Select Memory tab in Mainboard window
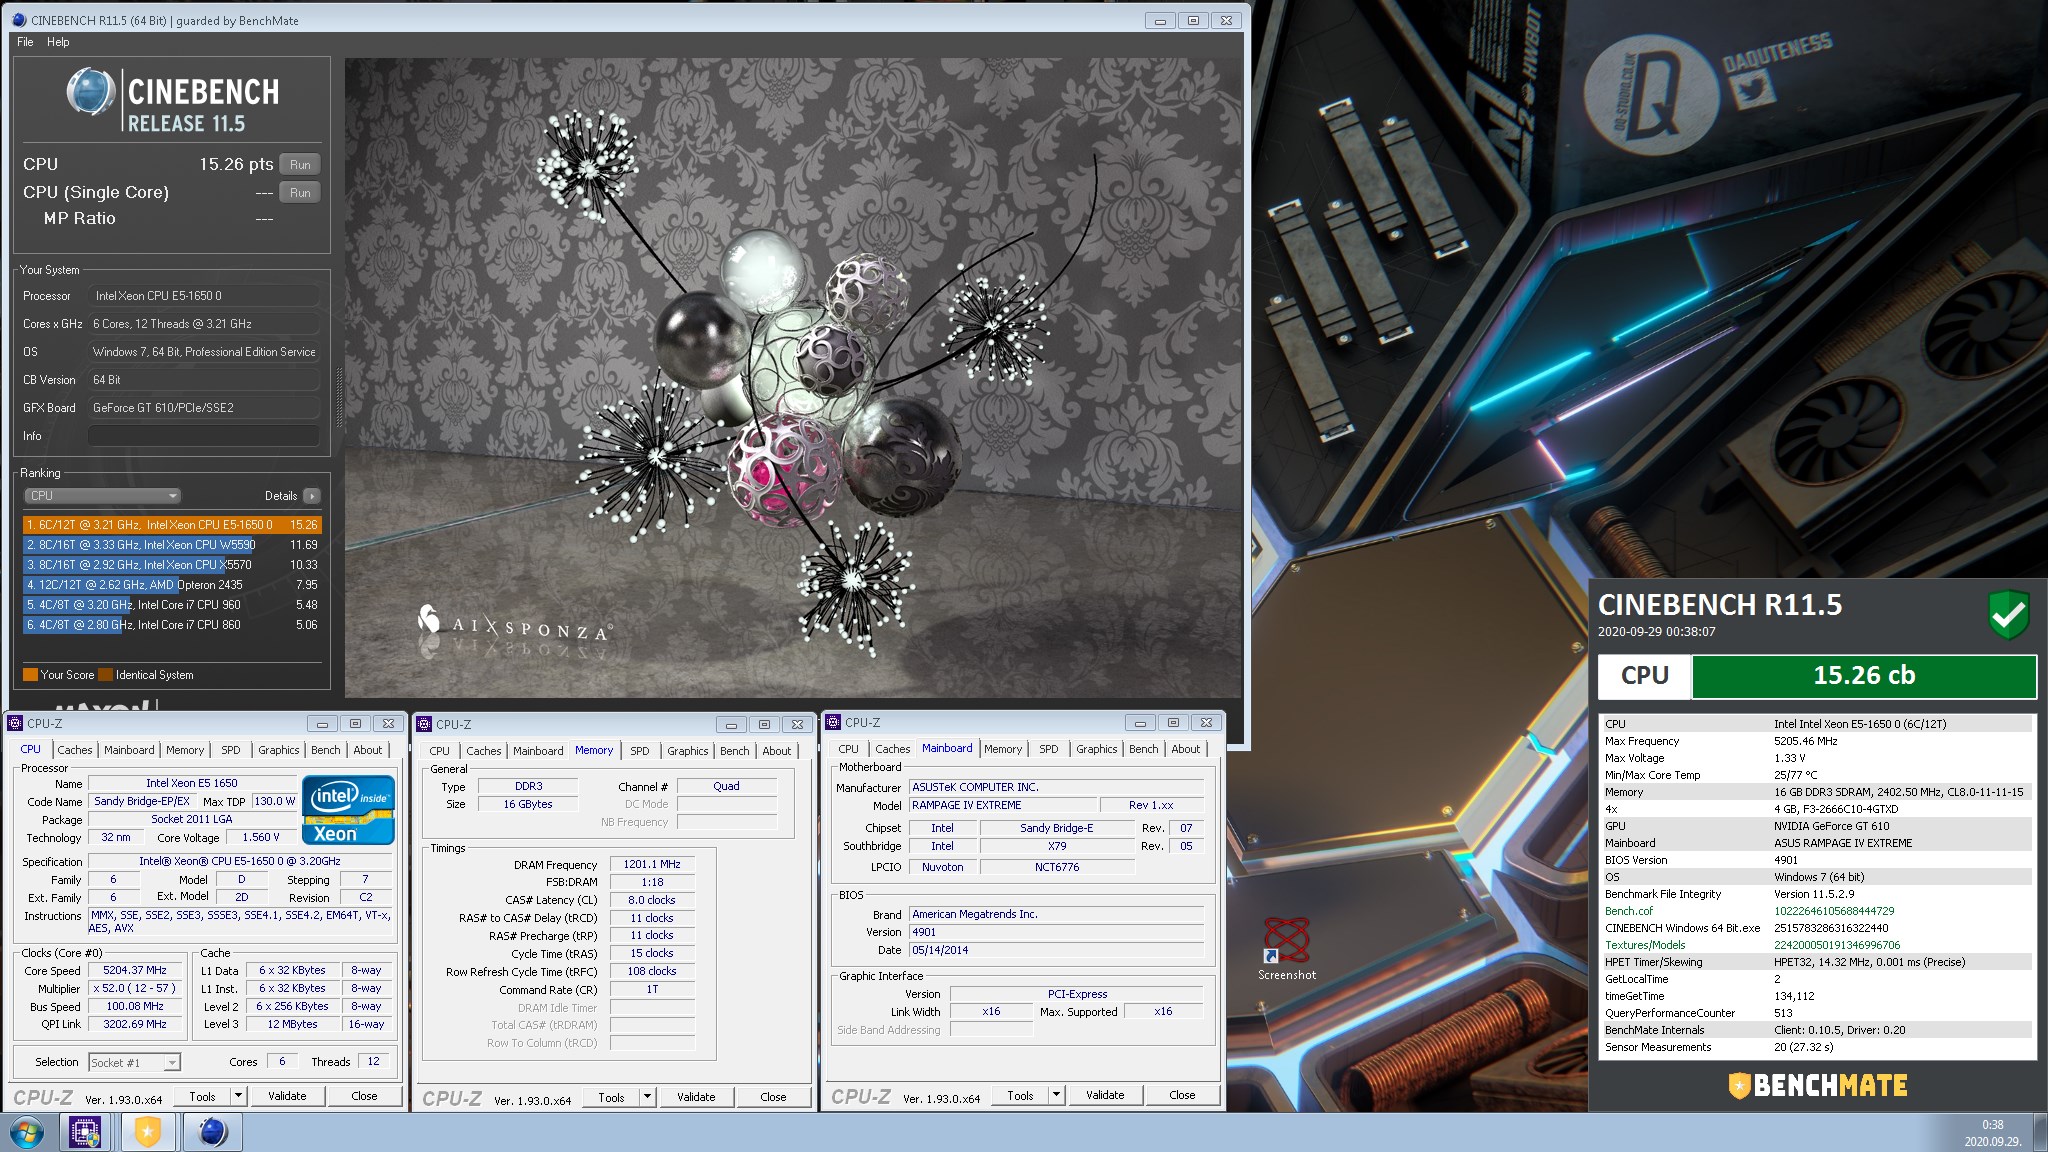The image size is (2048, 1152). (x=1003, y=749)
